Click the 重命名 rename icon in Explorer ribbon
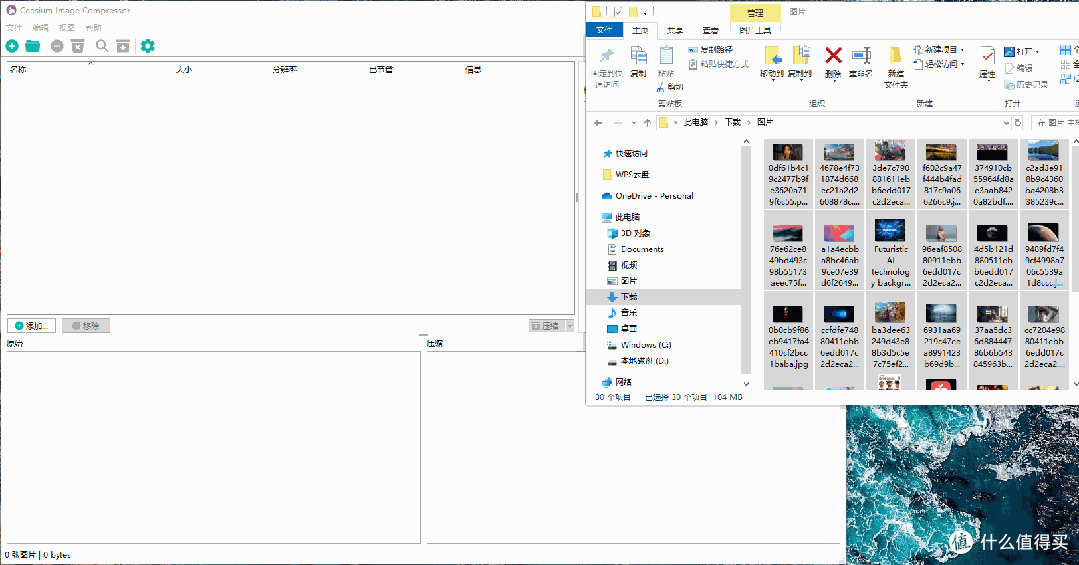Viewport: 1079px width, 565px height. click(x=861, y=56)
